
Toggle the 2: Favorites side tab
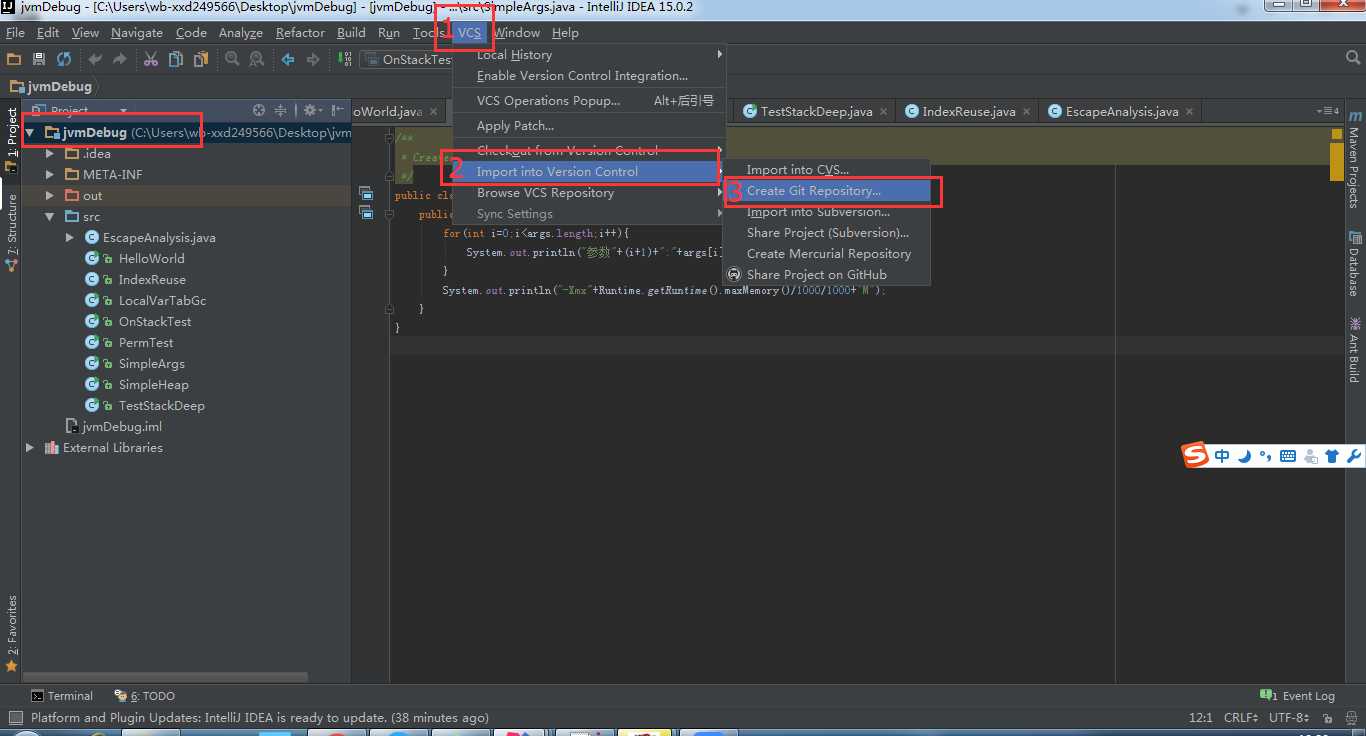12,634
